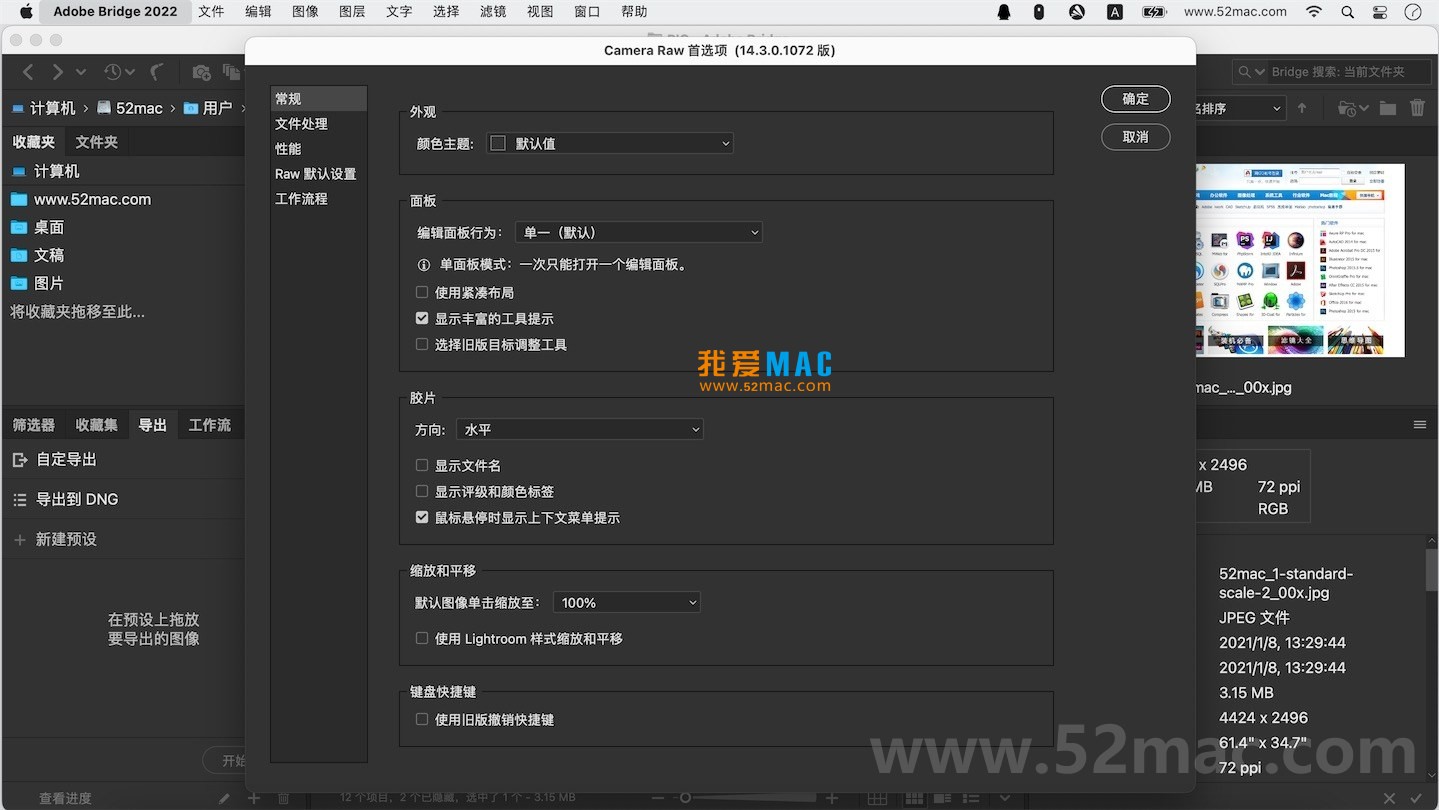Click the Bridge search magnifier icon
Viewport: 1439px width, 810px height.
click(1245, 72)
